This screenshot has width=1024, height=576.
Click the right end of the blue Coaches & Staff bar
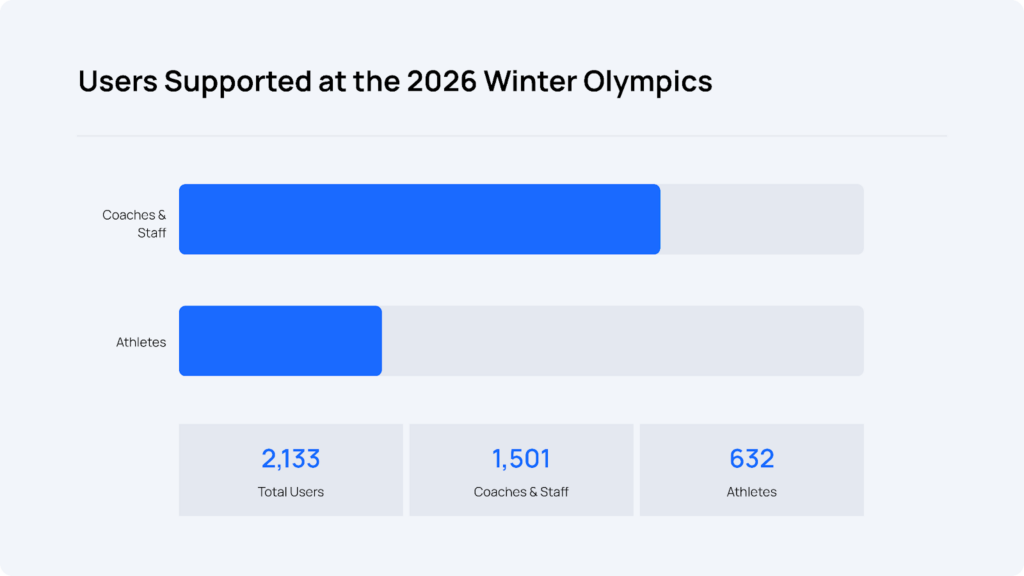[x=654, y=219]
